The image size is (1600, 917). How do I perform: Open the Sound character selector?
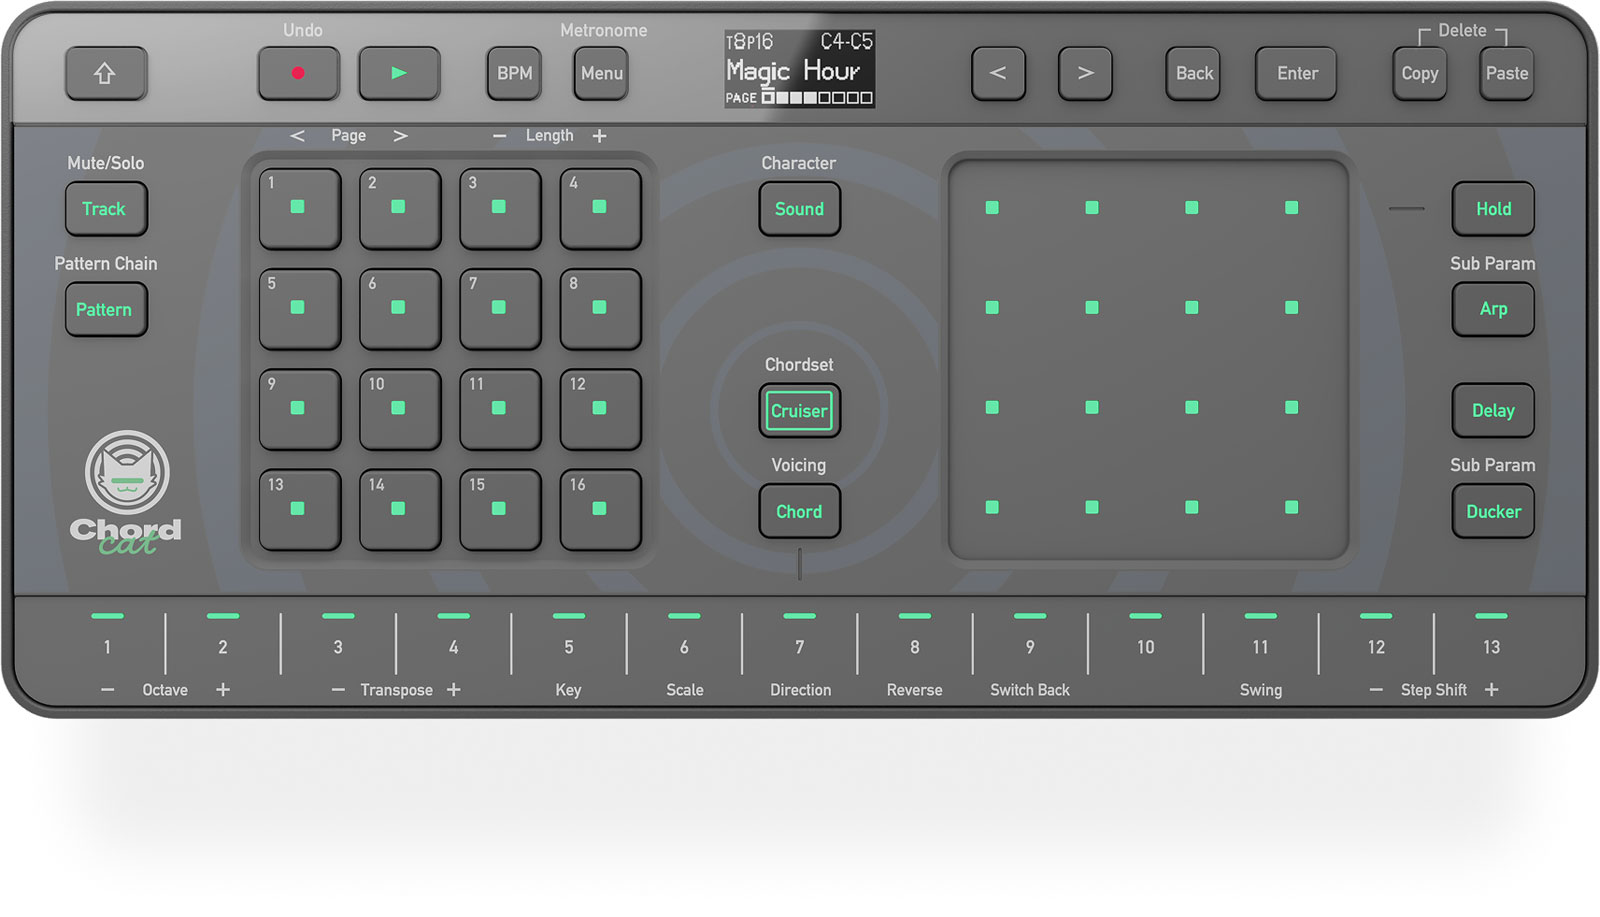(799, 209)
